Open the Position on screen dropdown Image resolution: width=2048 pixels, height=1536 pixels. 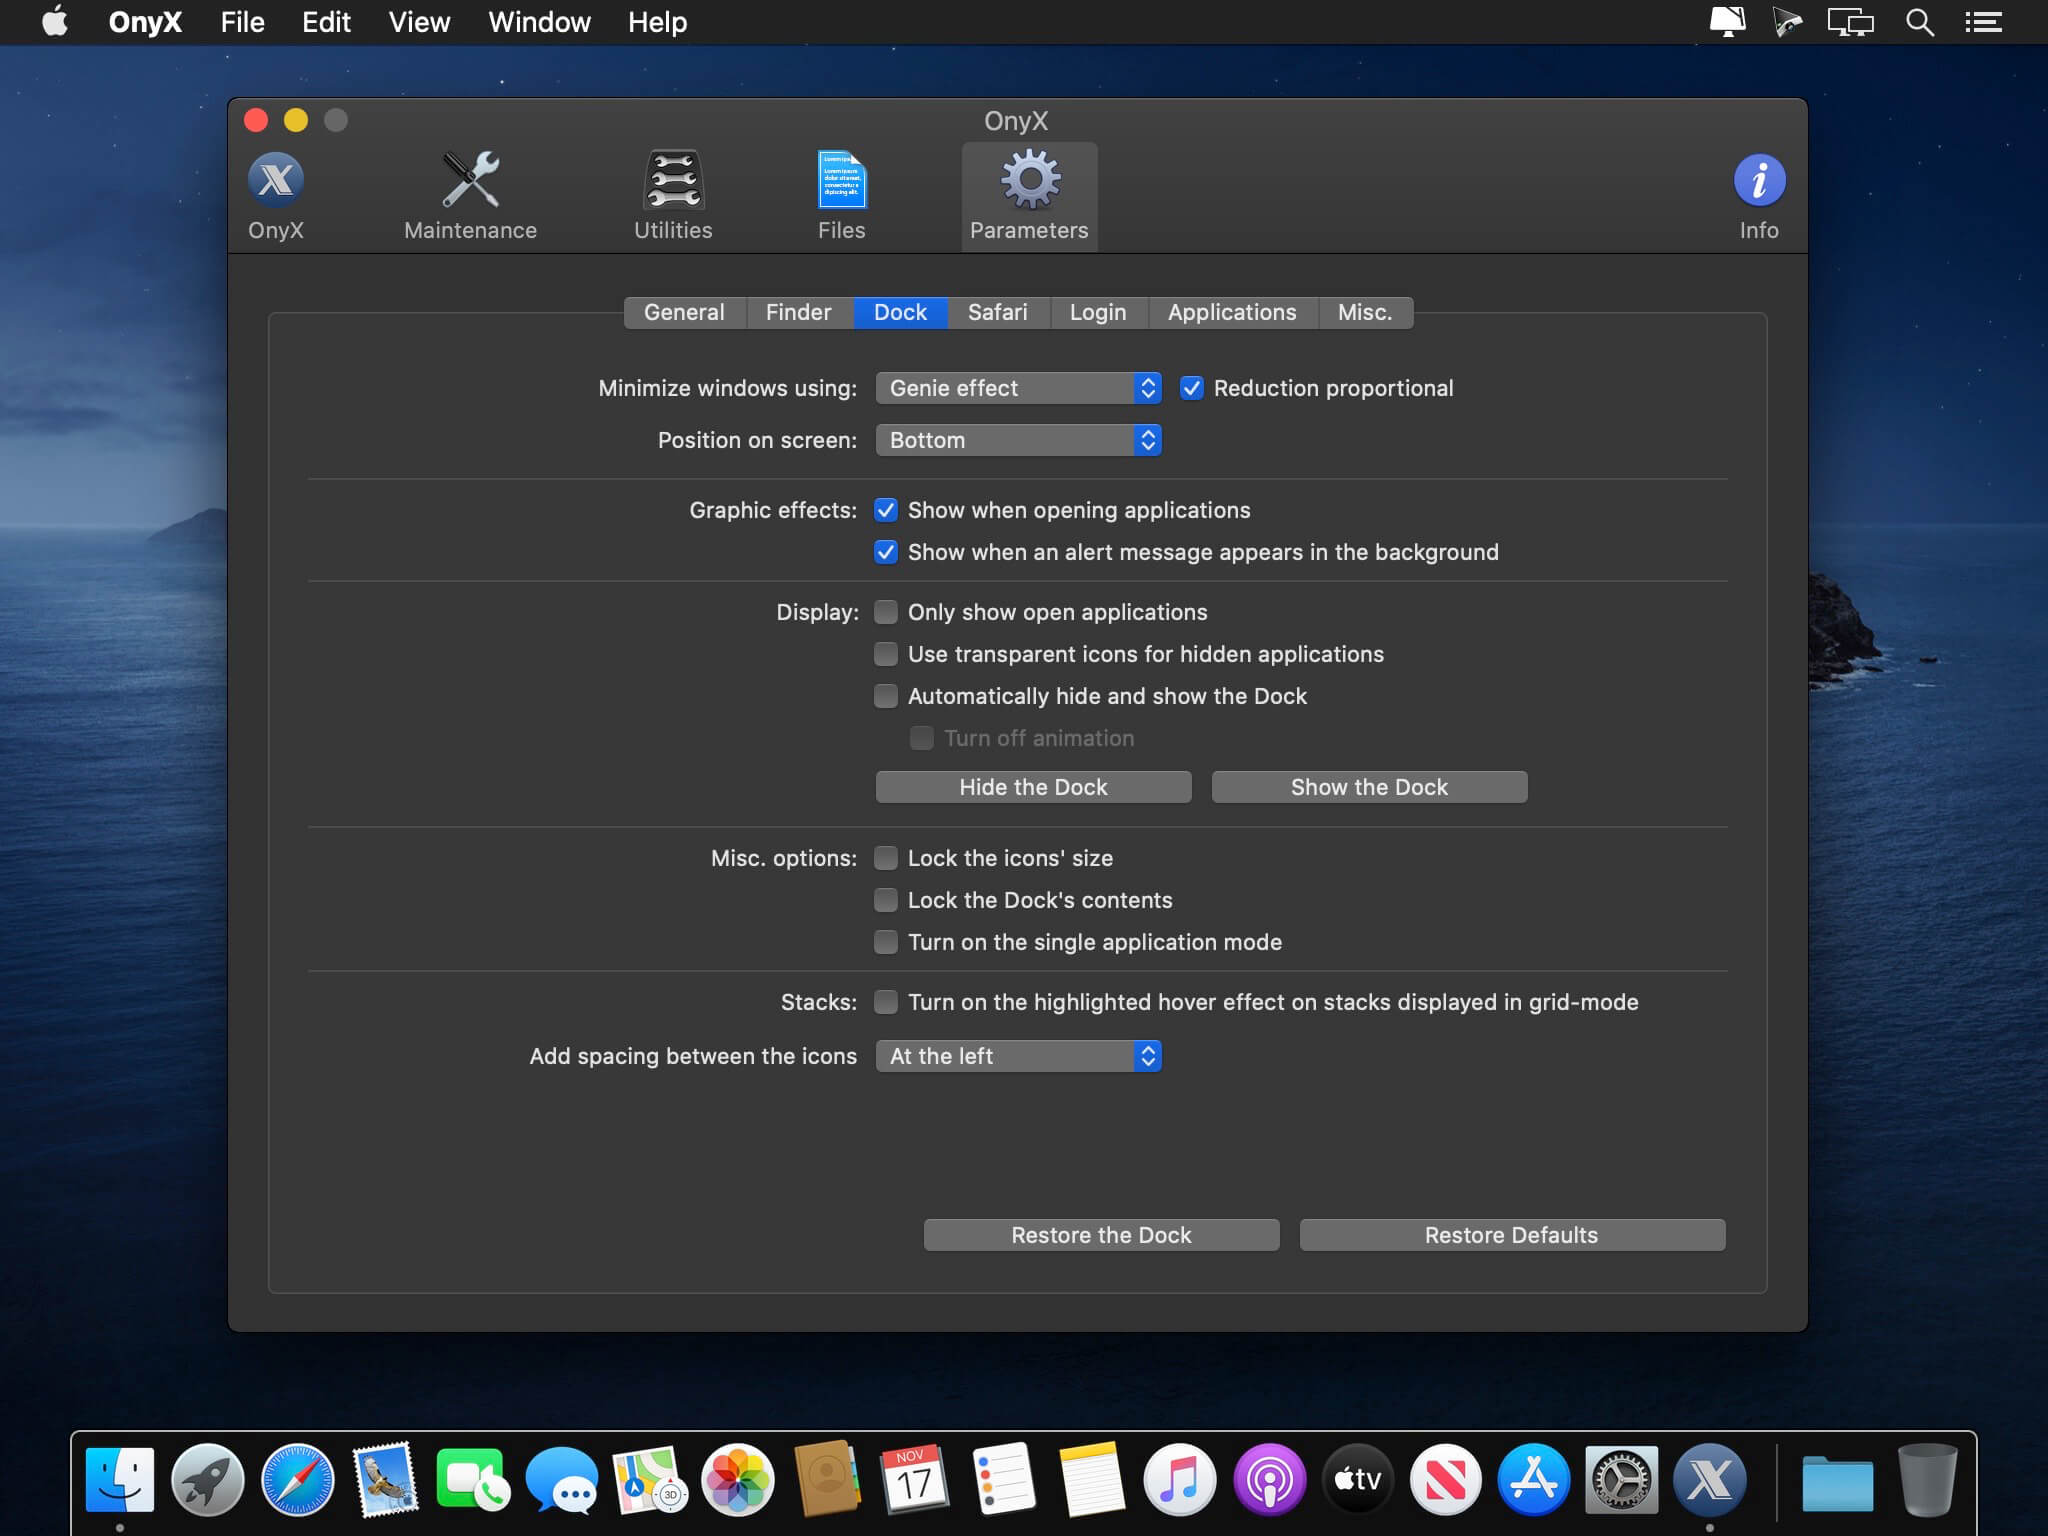[1018, 440]
